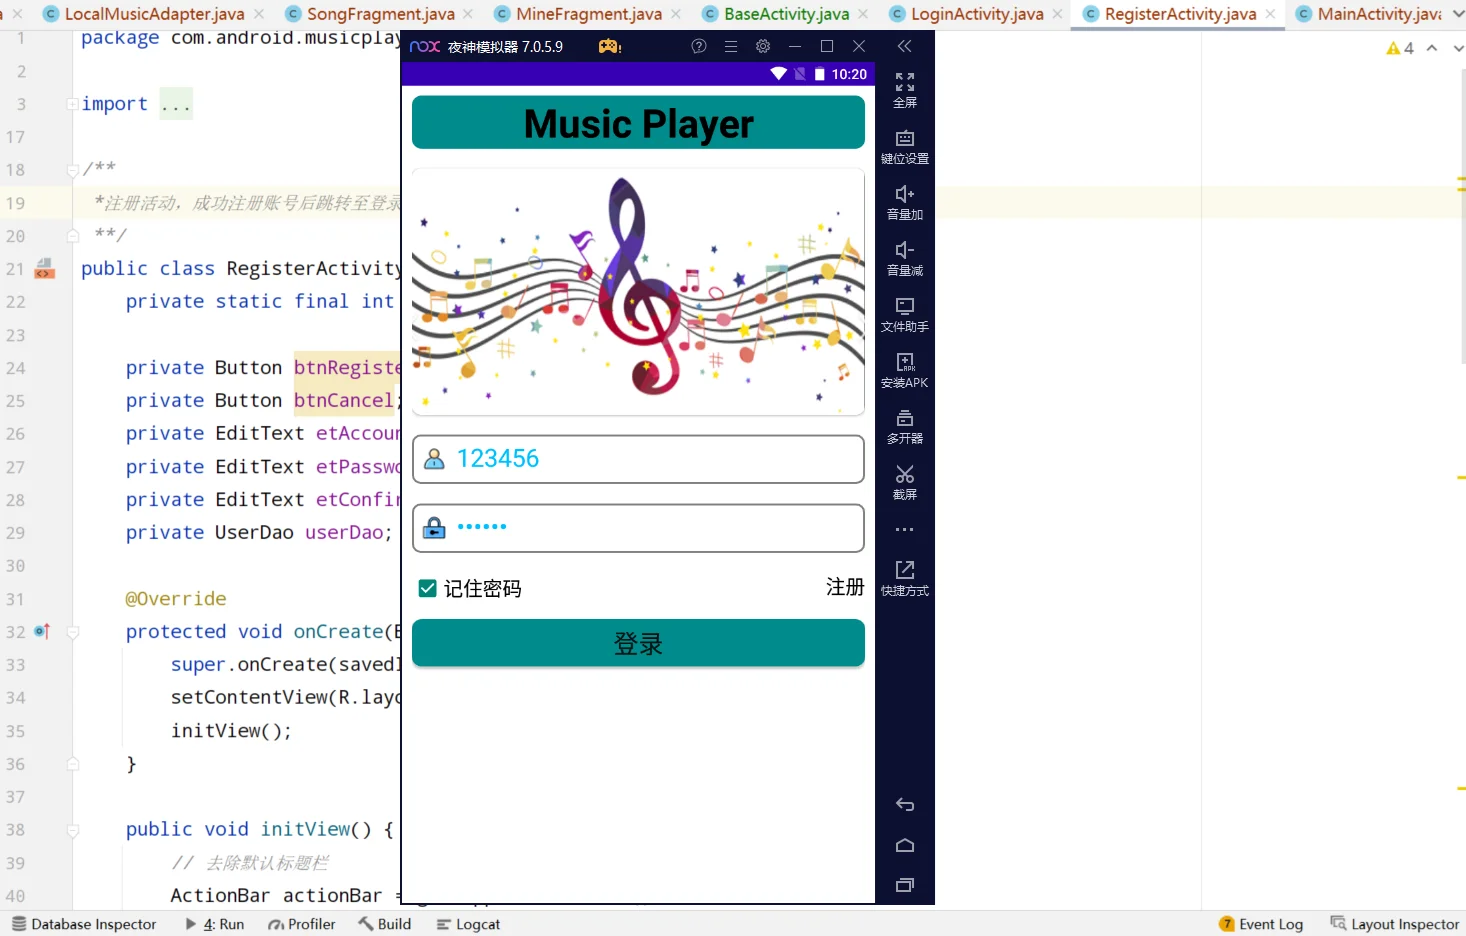Open 键位设置 keyboard mapping in Nox sidebar

pyautogui.click(x=905, y=146)
